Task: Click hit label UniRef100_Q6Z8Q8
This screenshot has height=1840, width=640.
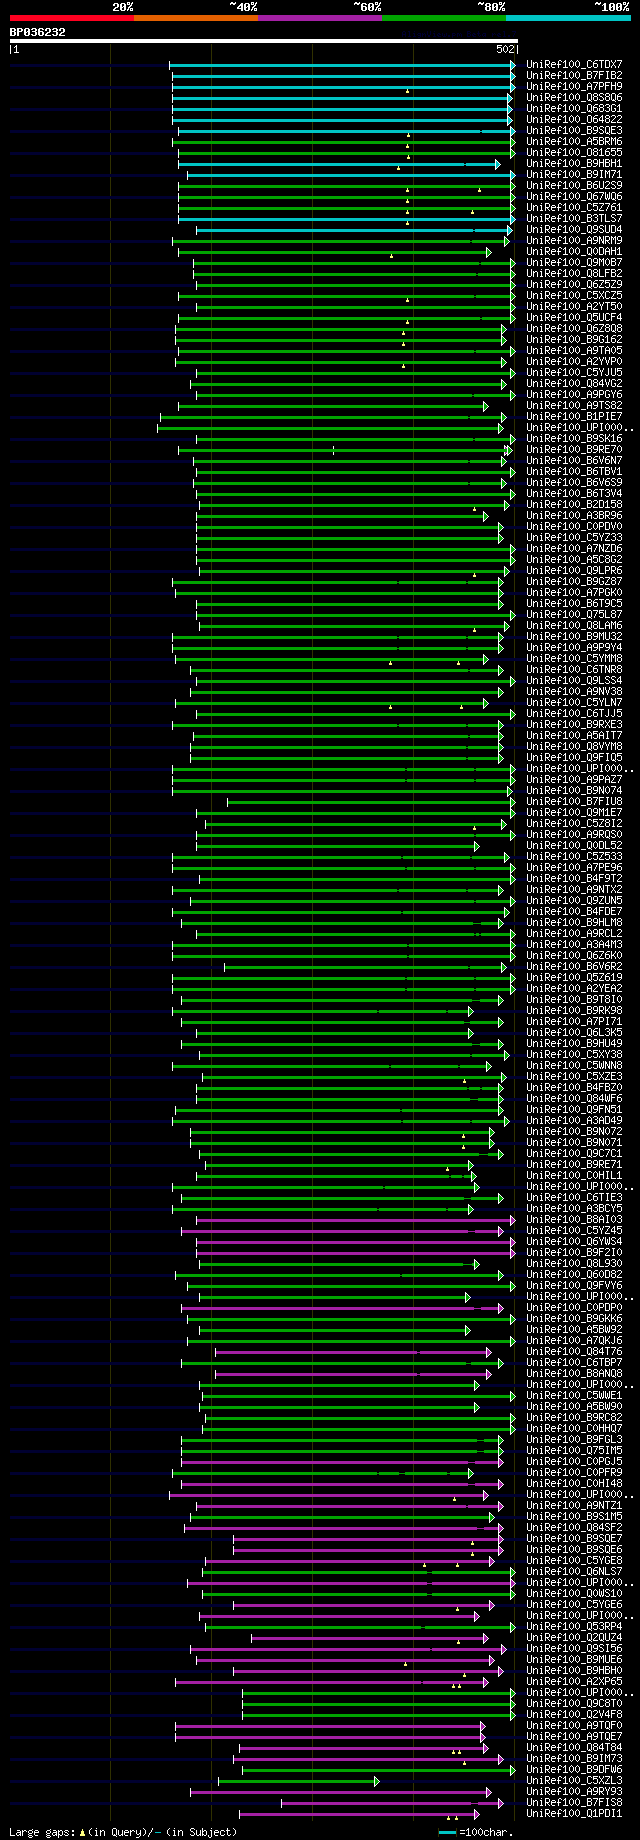Action: tap(574, 328)
